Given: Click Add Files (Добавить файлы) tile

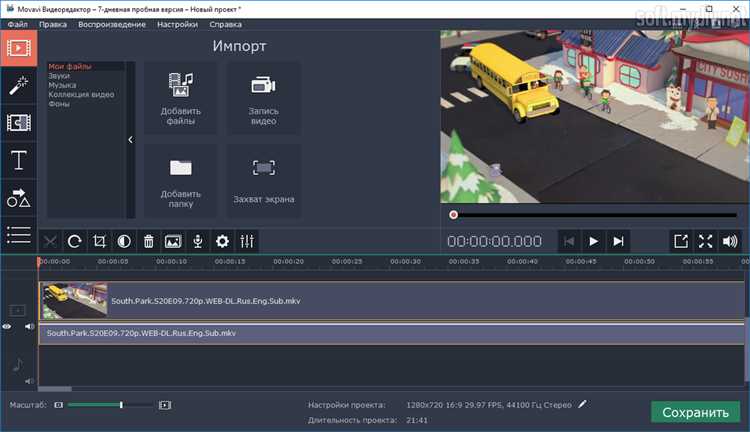Looking at the screenshot, I should click(180, 98).
